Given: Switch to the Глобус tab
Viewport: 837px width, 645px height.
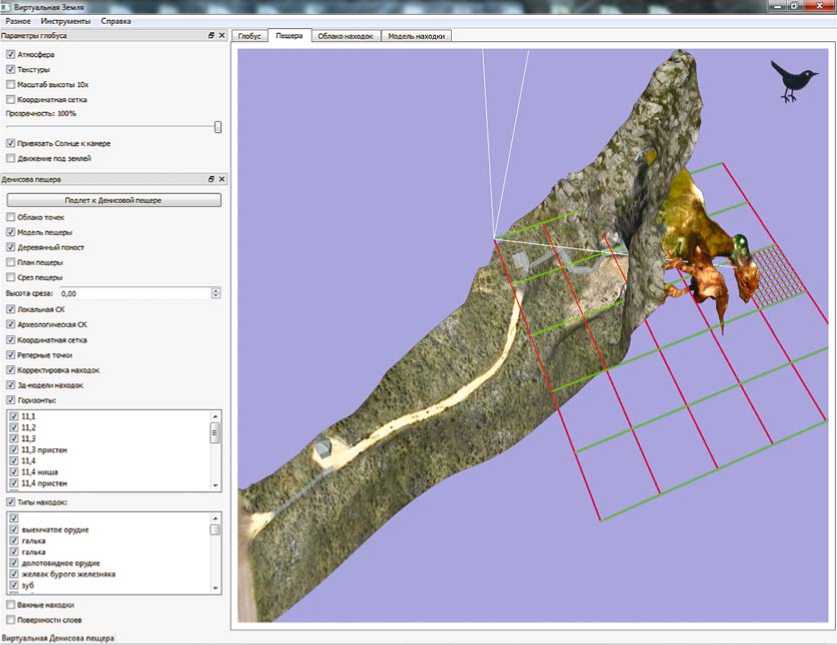Looking at the screenshot, I should click(x=249, y=36).
